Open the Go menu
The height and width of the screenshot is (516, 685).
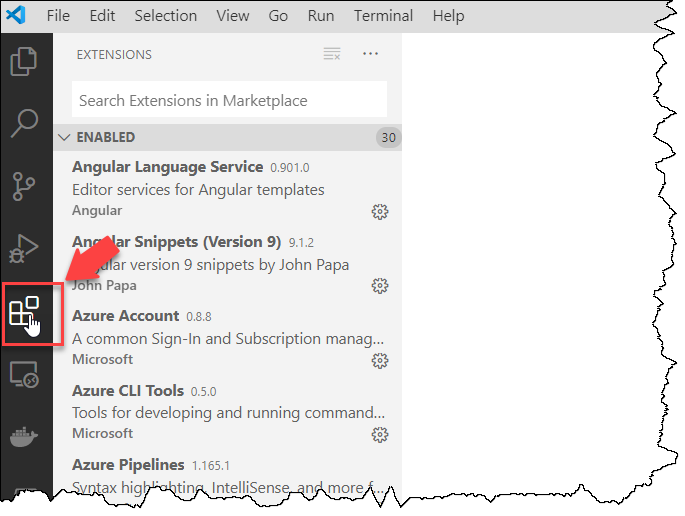pyautogui.click(x=278, y=16)
